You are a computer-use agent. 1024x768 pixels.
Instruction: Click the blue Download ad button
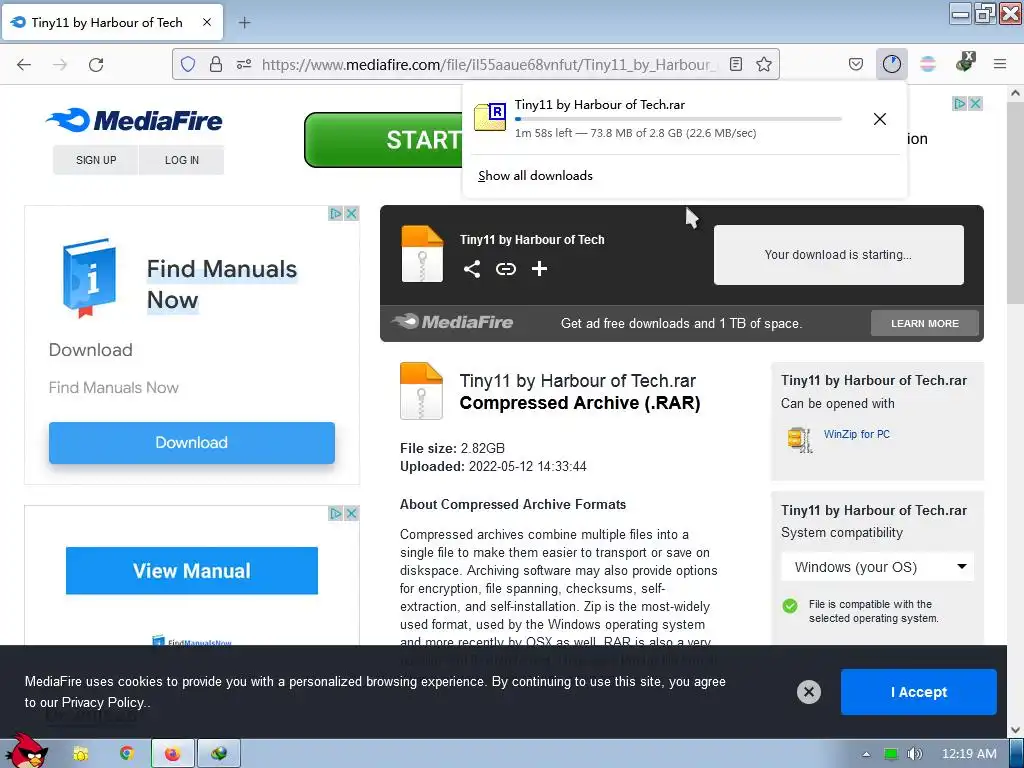click(191, 443)
